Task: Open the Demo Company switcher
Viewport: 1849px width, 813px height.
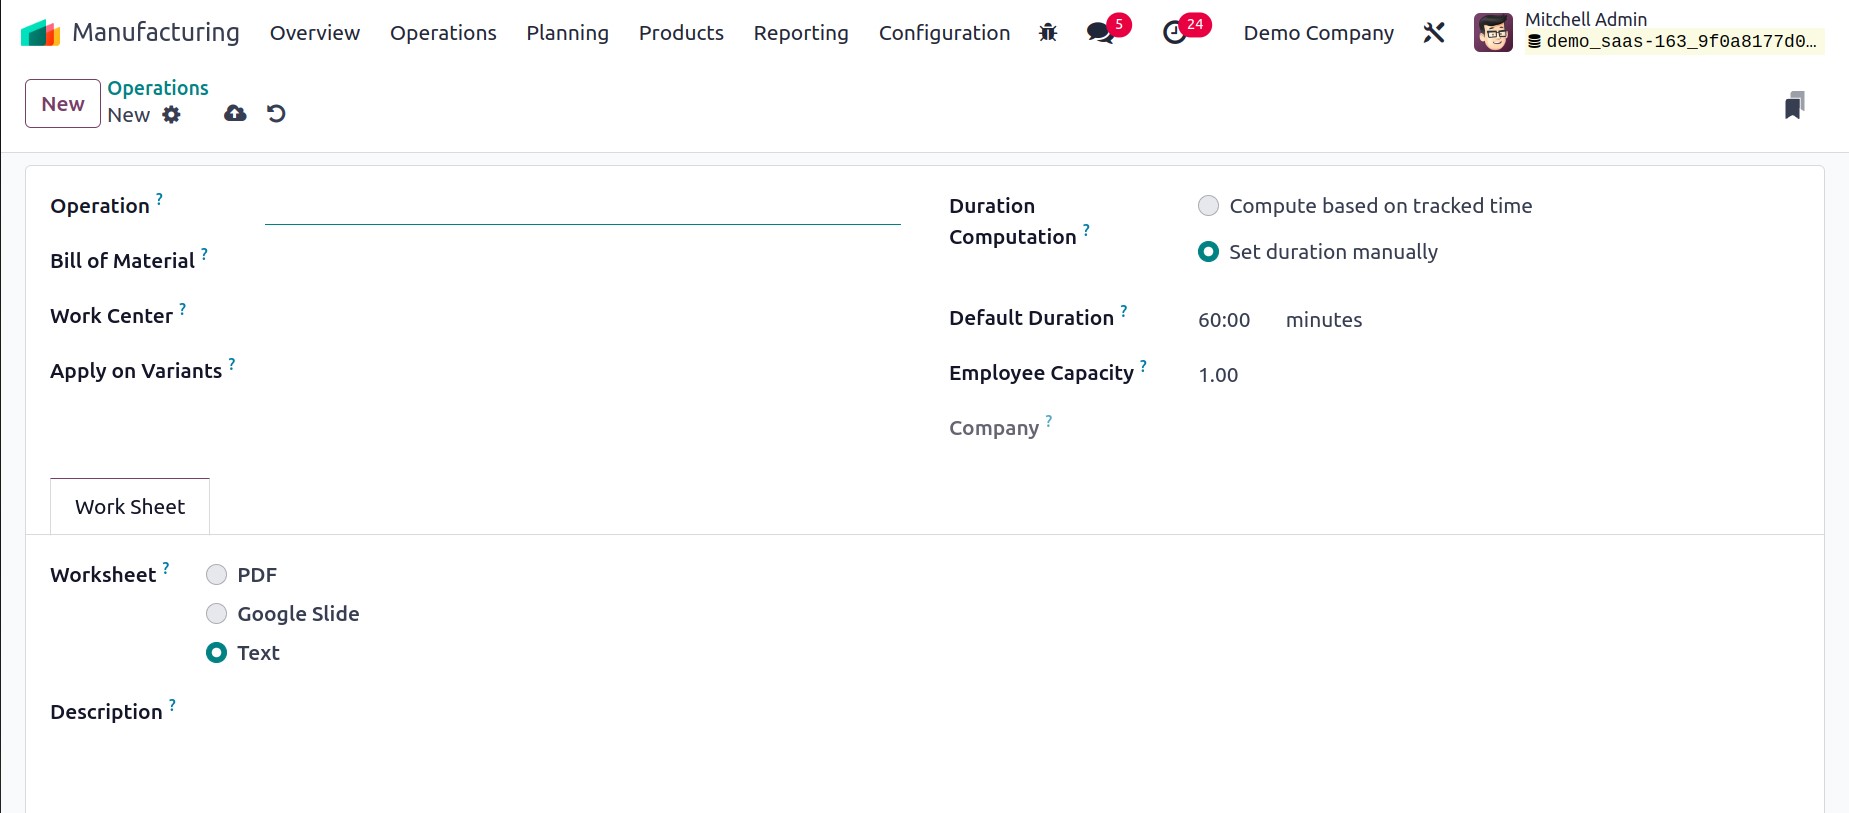Action: point(1318,33)
